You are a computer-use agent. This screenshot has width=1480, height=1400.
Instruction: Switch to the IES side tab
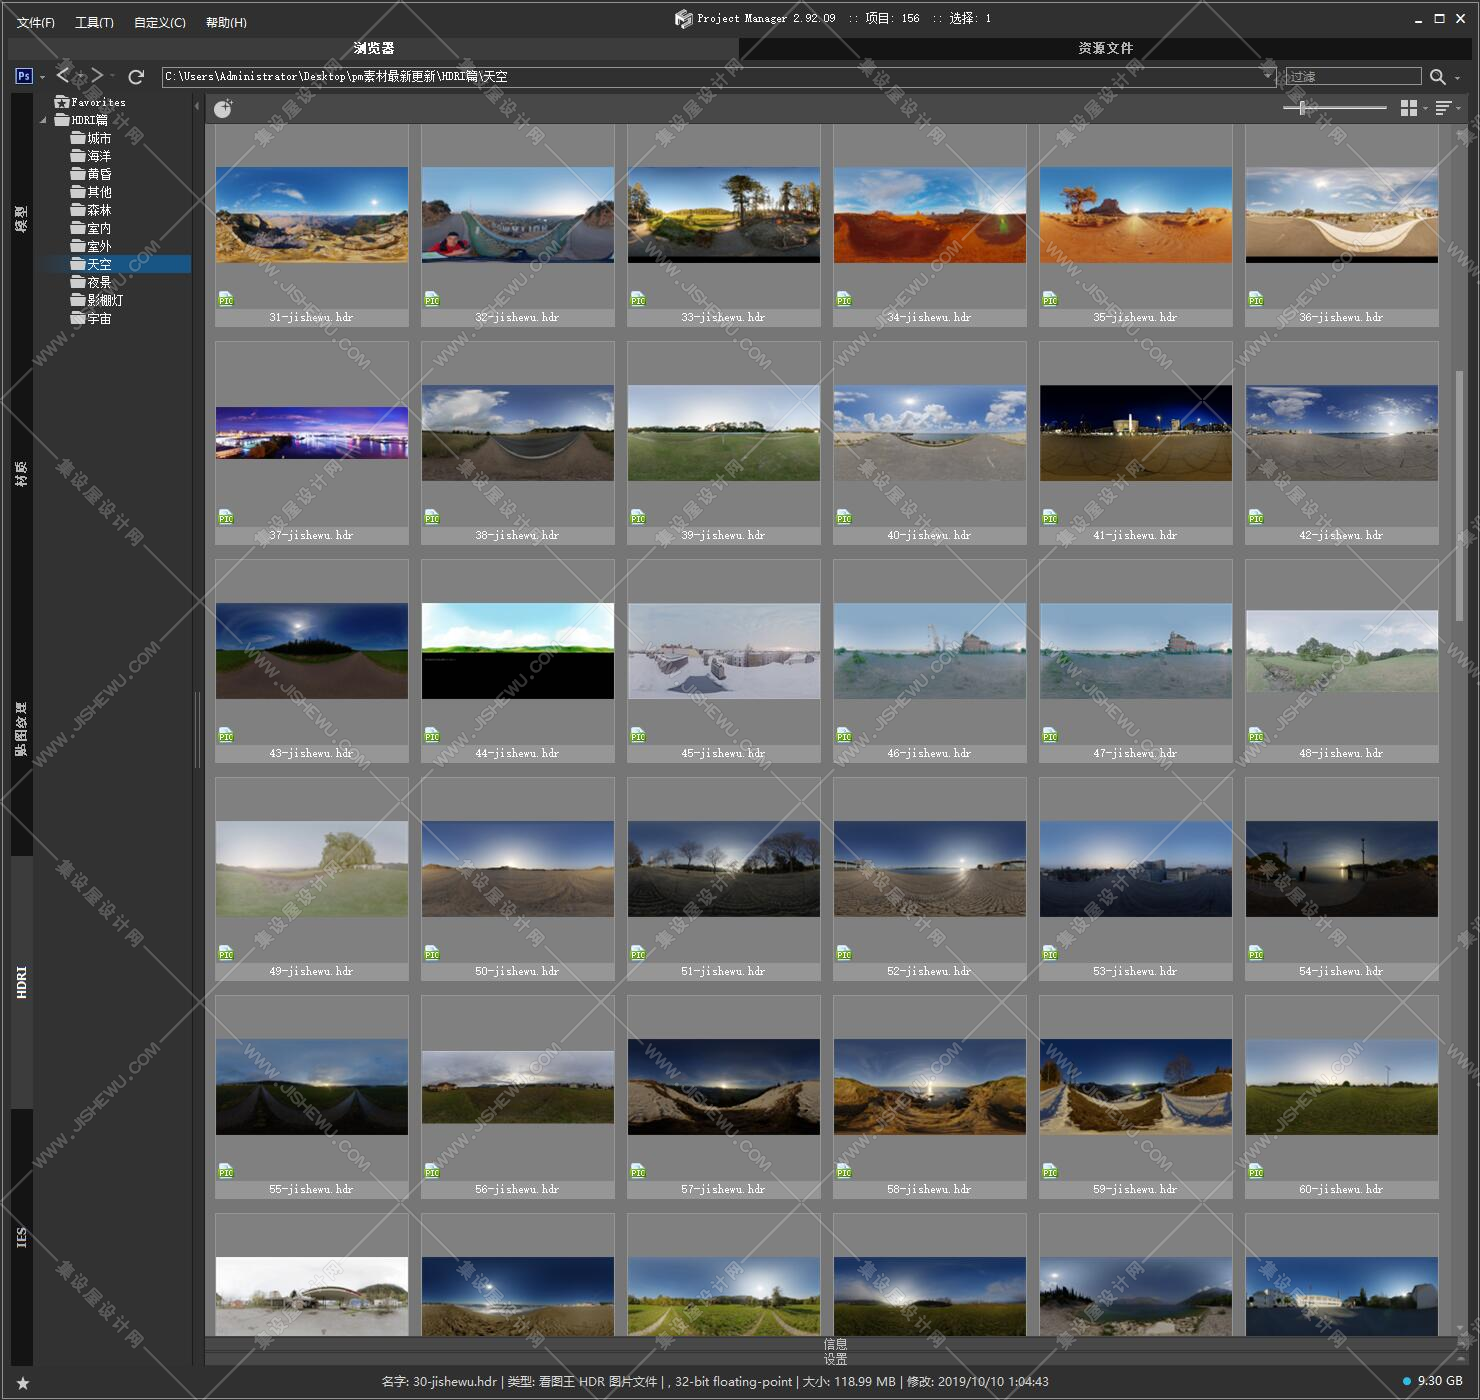pyautogui.click(x=21, y=1237)
